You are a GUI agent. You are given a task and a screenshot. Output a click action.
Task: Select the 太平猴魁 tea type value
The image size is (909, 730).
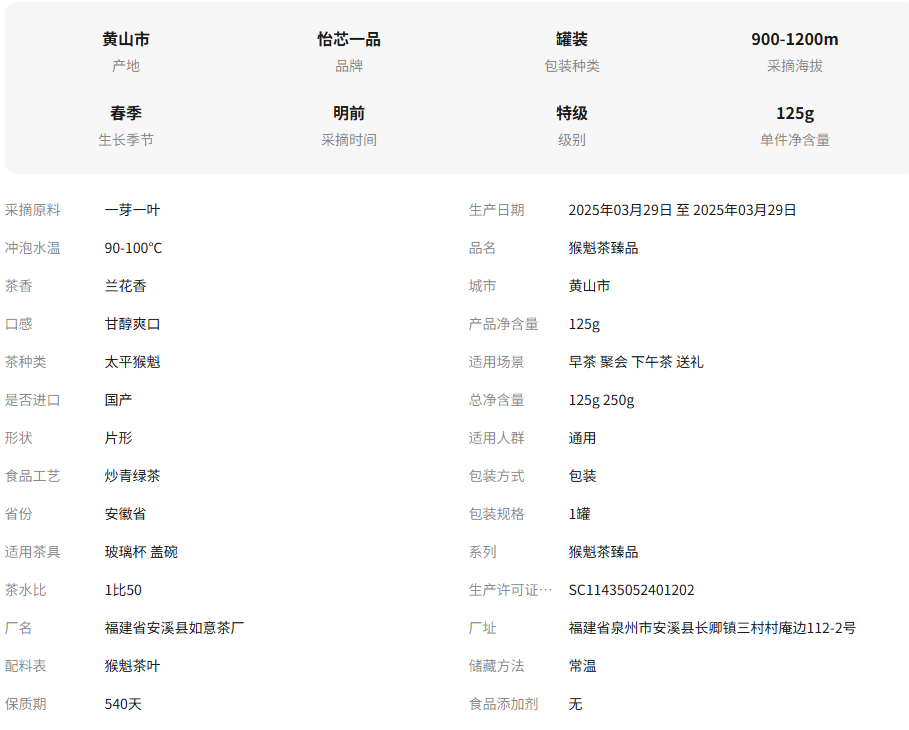tap(132, 362)
